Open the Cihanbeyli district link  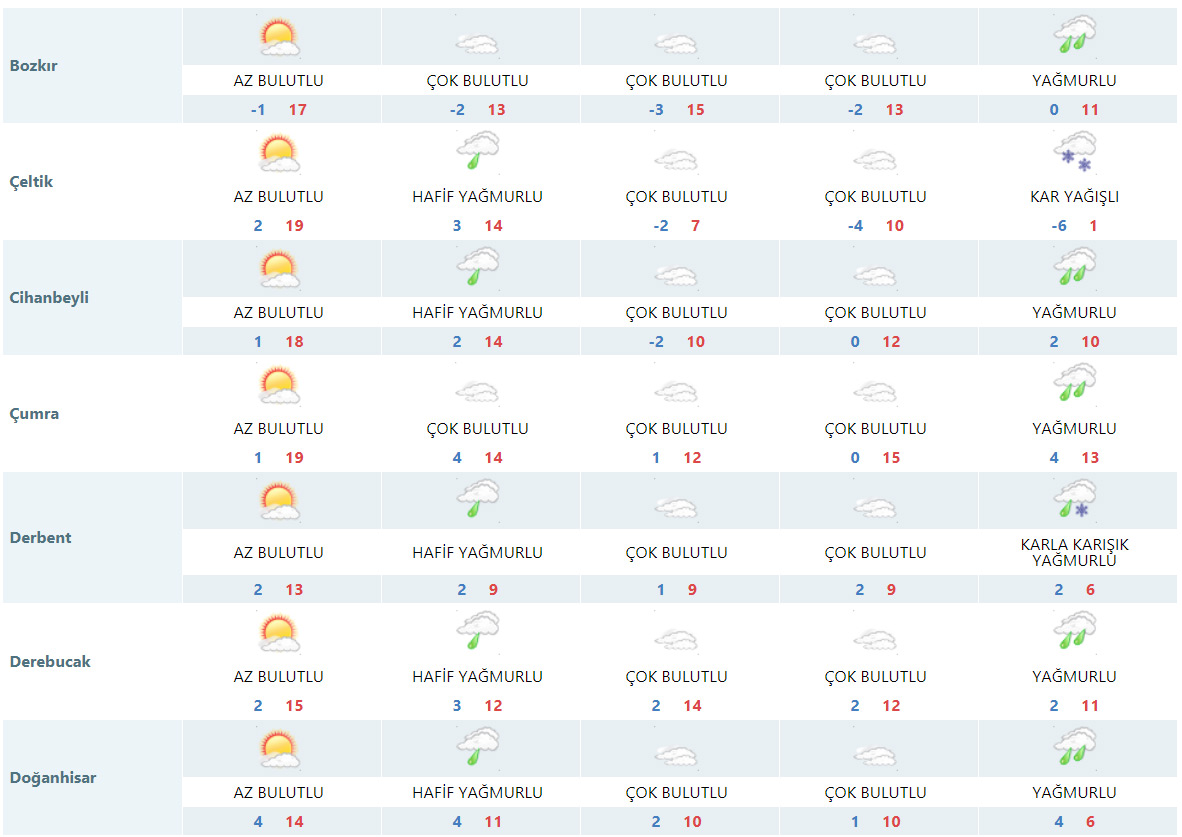(49, 298)
